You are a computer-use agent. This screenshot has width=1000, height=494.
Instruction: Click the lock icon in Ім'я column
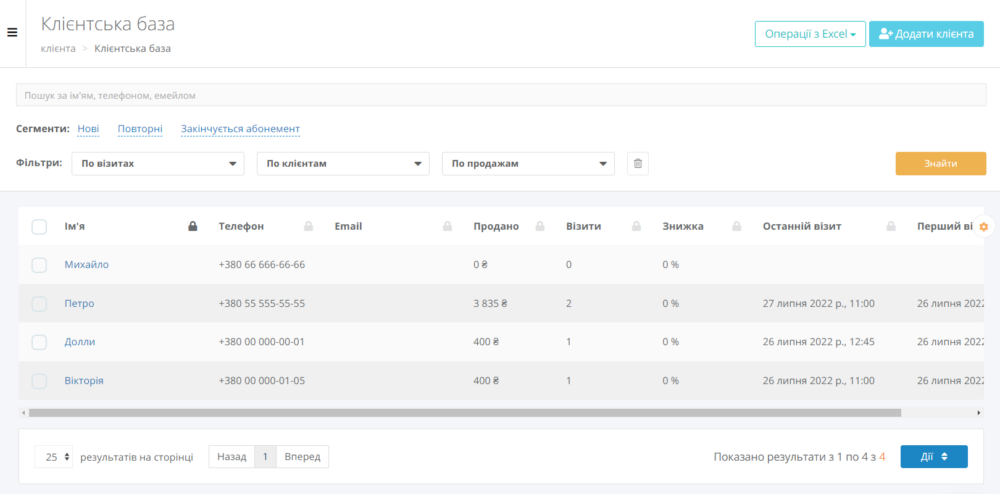click(x=193, y=227)
